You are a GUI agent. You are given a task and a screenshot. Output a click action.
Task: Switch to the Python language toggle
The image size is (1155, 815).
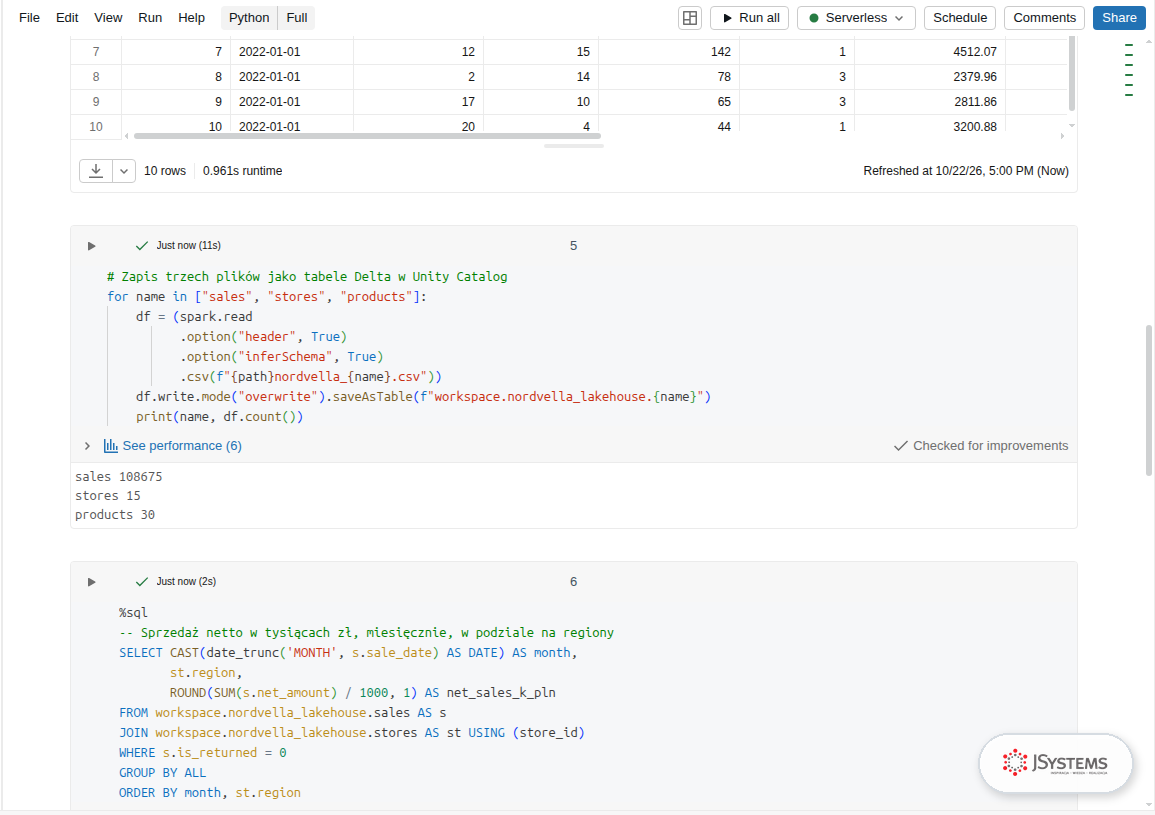point(249,18)
